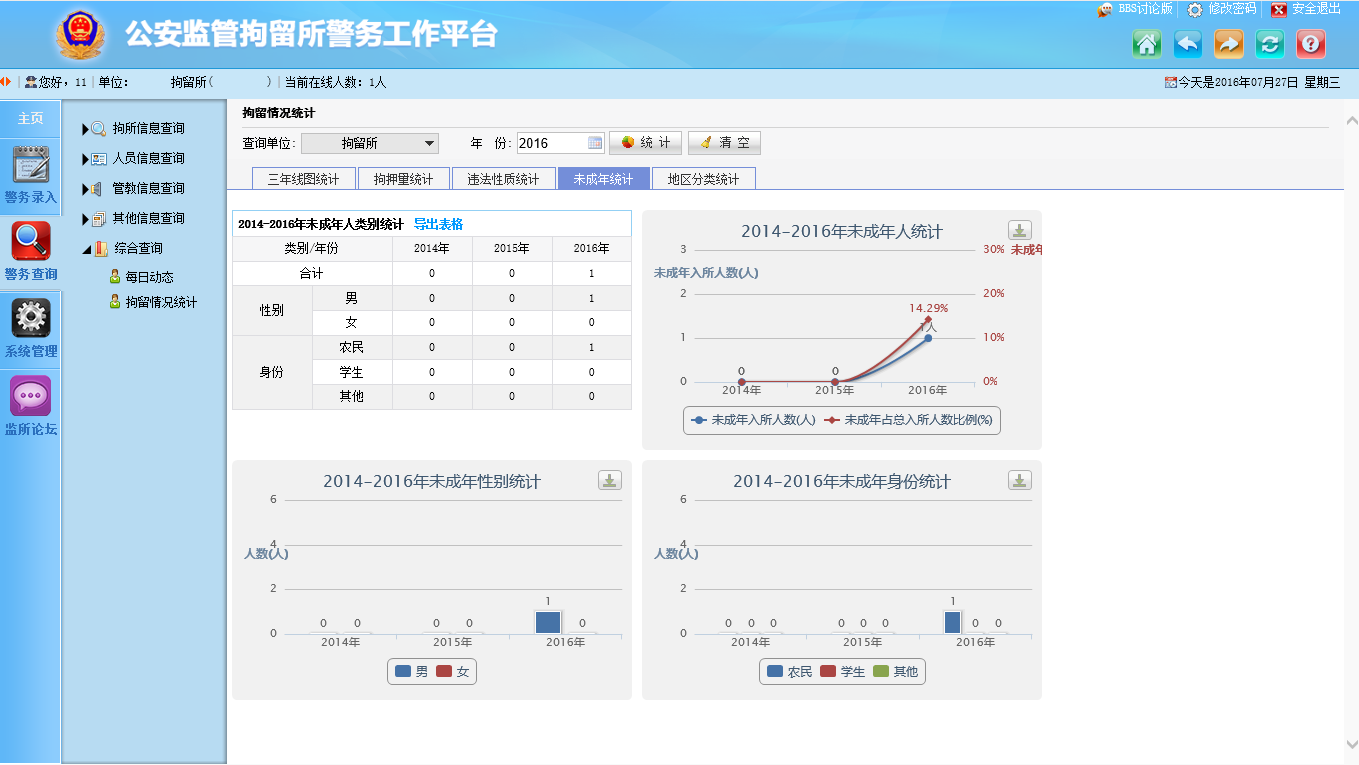
Task: Open the 系统管理 gear module
Action: point(31,329)
